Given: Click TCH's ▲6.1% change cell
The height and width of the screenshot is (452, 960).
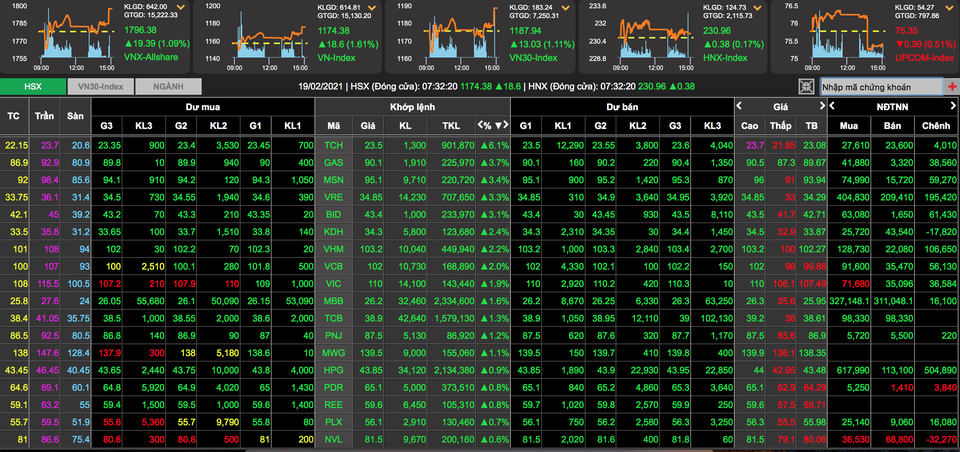Looking at the screenshot, I should (x=492, y=145).
